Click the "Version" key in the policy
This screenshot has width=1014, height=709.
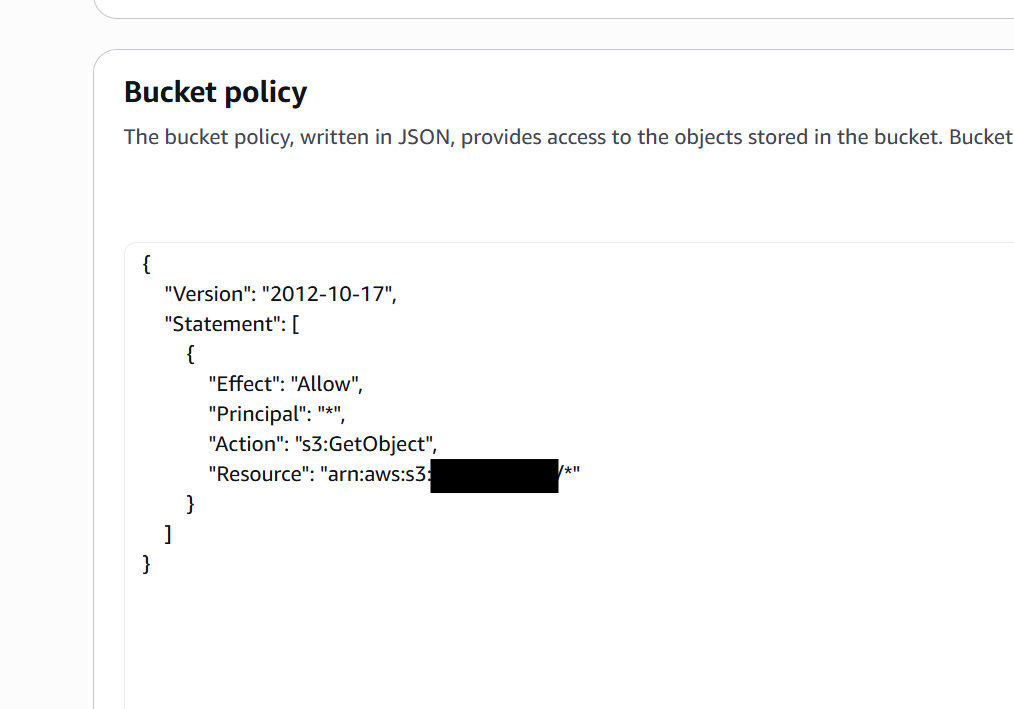(208, 294)
